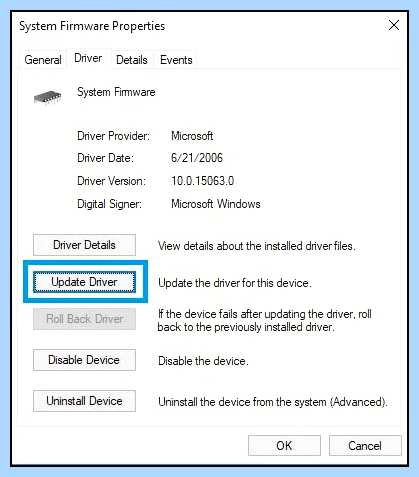Viewport: 419px width, 477px height.
Task: Select the driver date '6/21/2006'
Action: click(197, 158)
